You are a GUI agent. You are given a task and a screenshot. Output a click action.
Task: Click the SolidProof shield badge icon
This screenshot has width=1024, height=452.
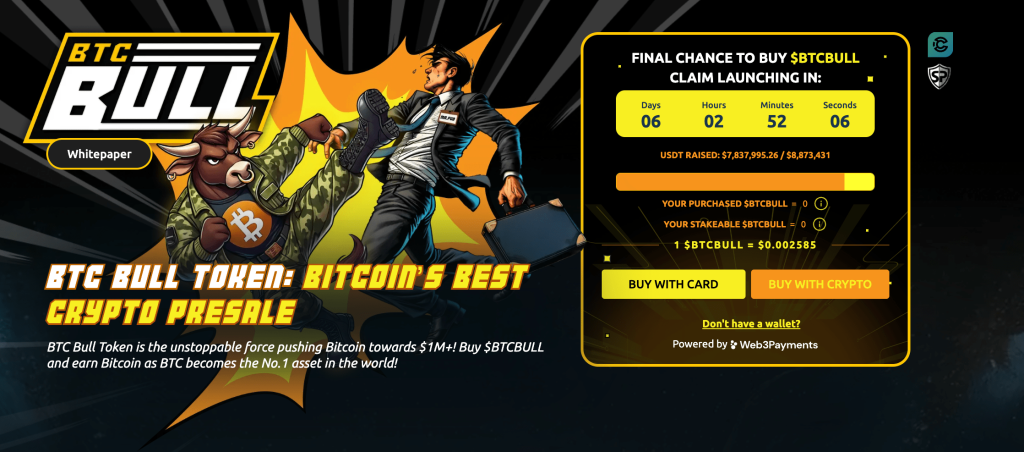coord(940,77)
